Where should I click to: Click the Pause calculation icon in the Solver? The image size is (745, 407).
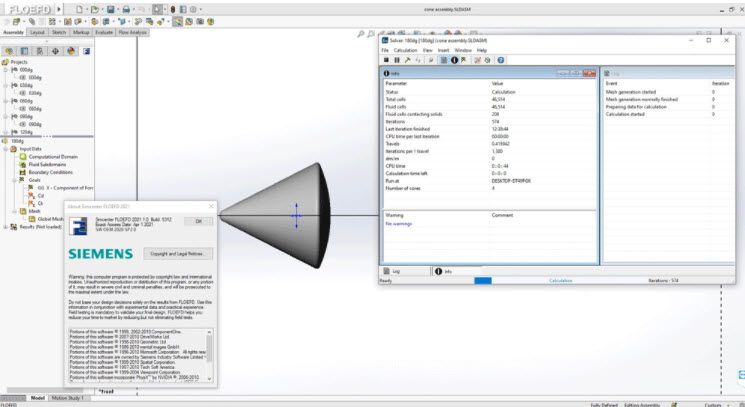click(x=397, y=60)
